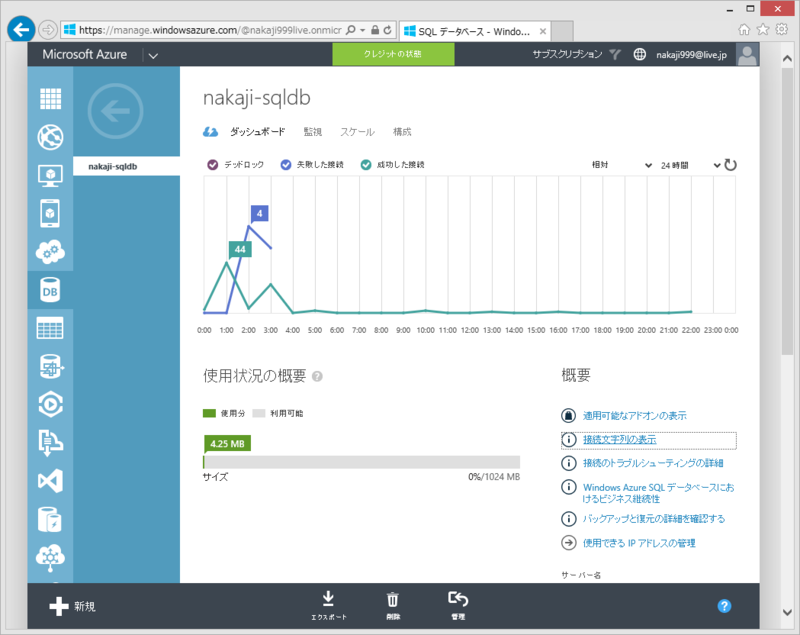Open Storage table icon in sidebar
This screenshot has height=635, width=800.
click(50, 328)
